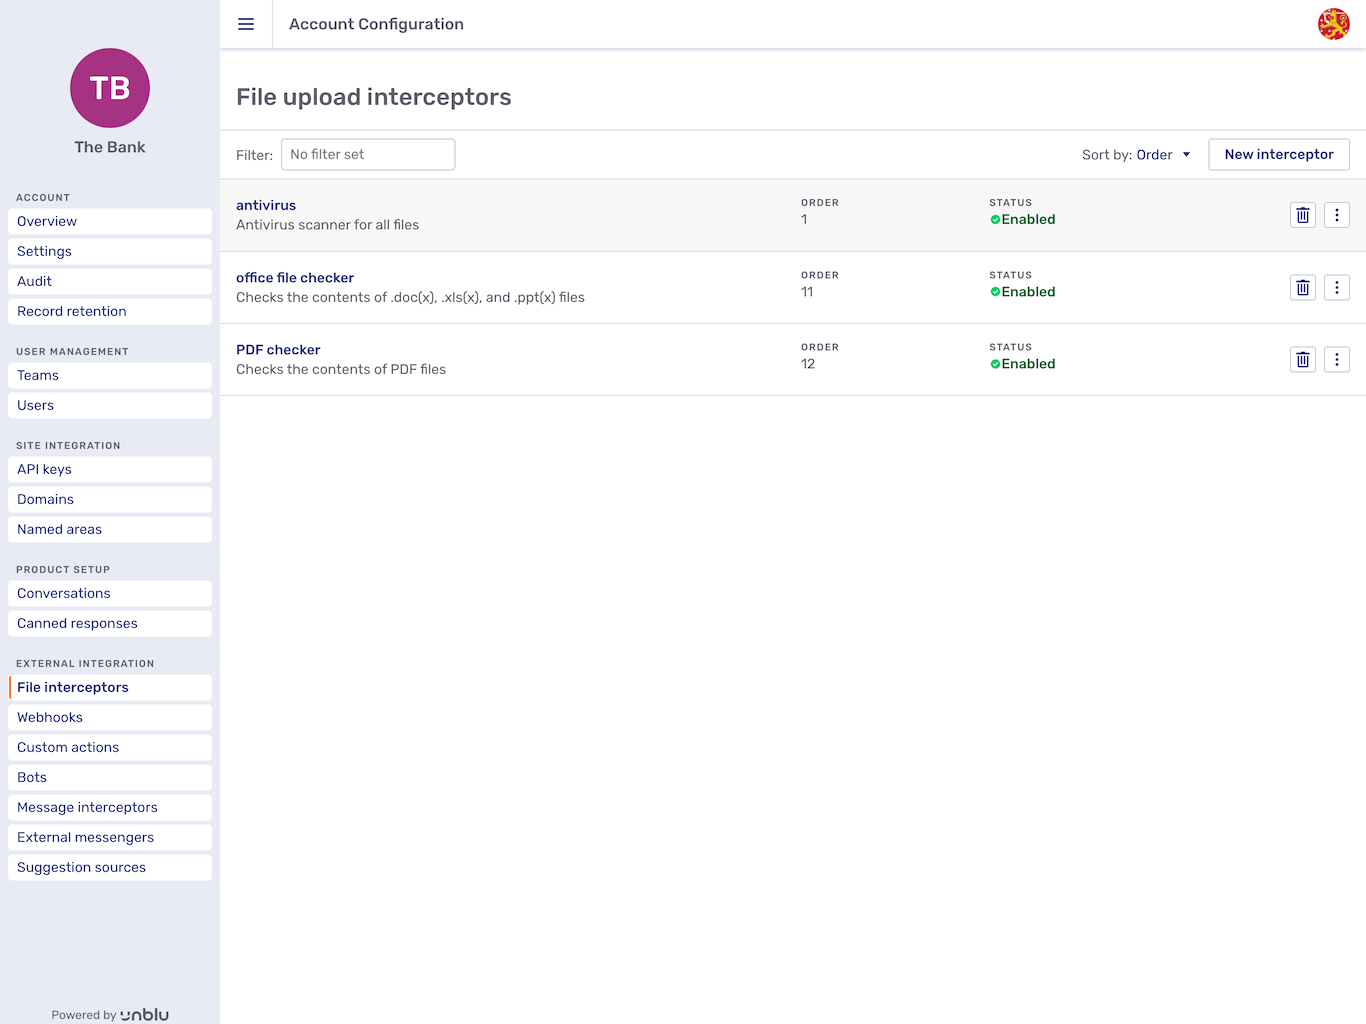Viewport: 1366px width, 1024px height.
Task: Click the filter input field
Action: tap(367, 154)
